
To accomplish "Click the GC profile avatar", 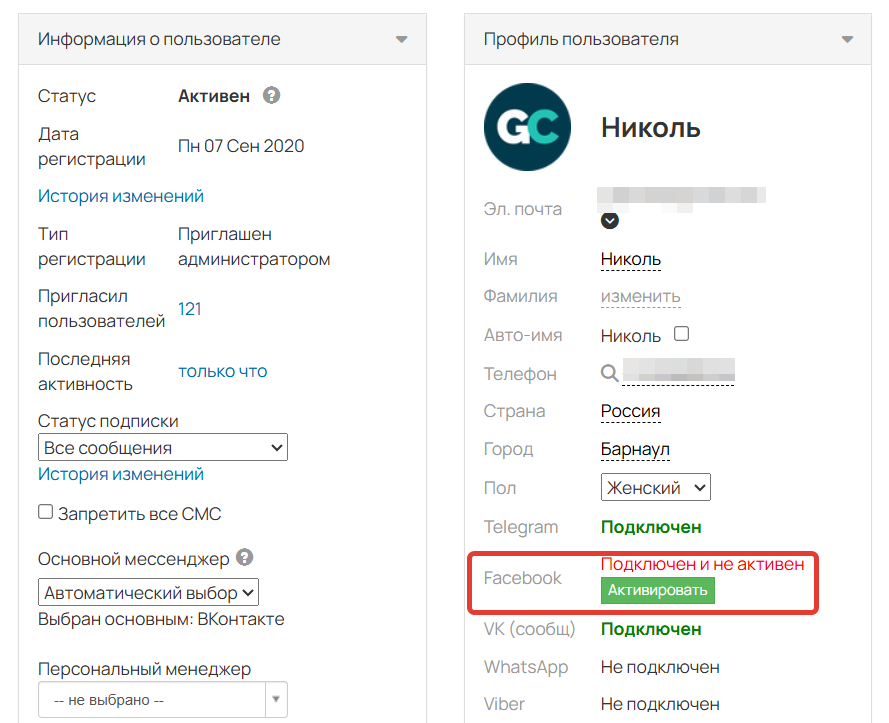I will 527,127.
